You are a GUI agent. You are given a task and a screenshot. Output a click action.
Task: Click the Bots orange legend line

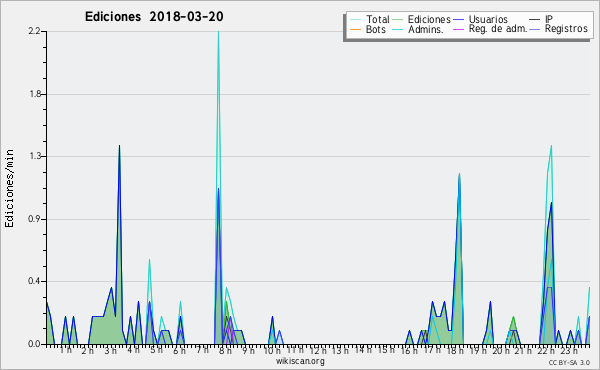[x=355, y=29]
